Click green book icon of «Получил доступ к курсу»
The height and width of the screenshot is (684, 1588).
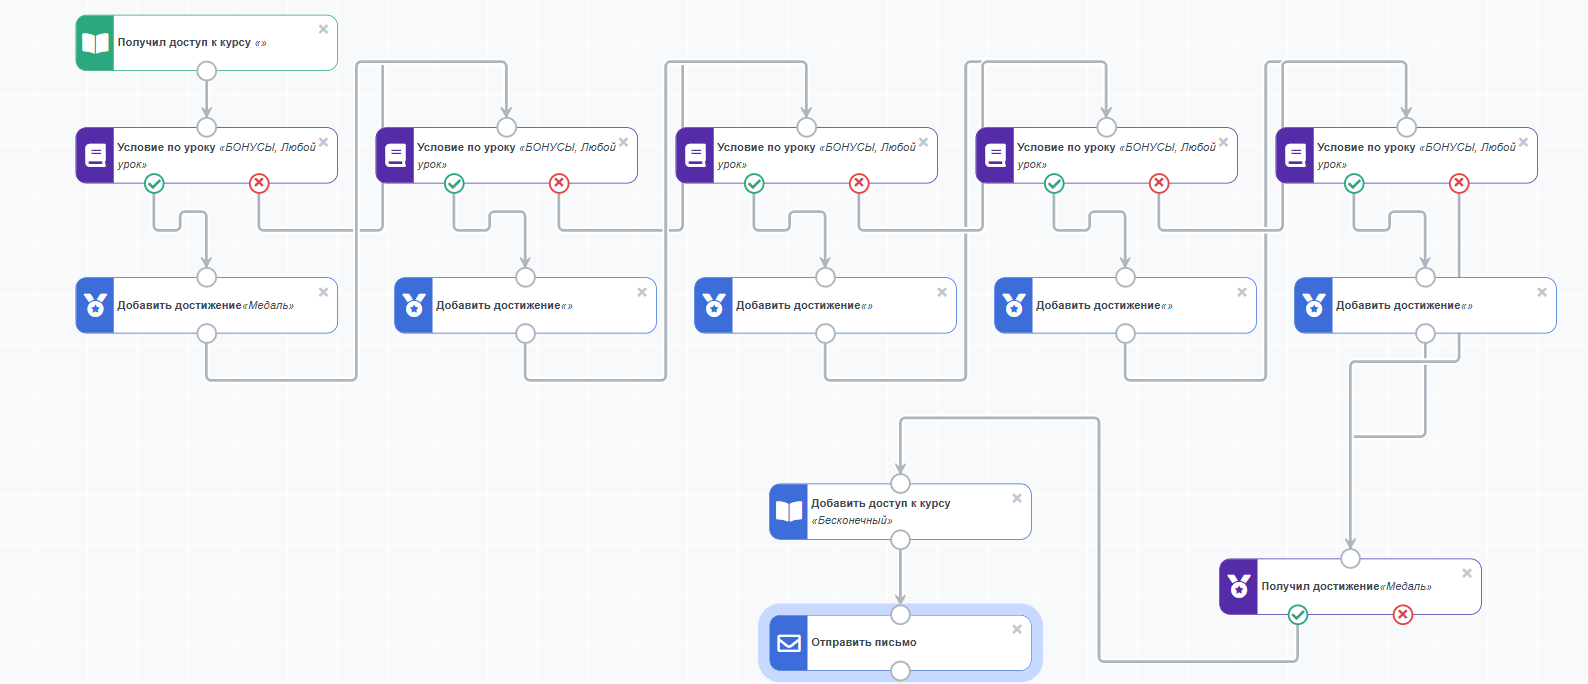pos(95,43)
